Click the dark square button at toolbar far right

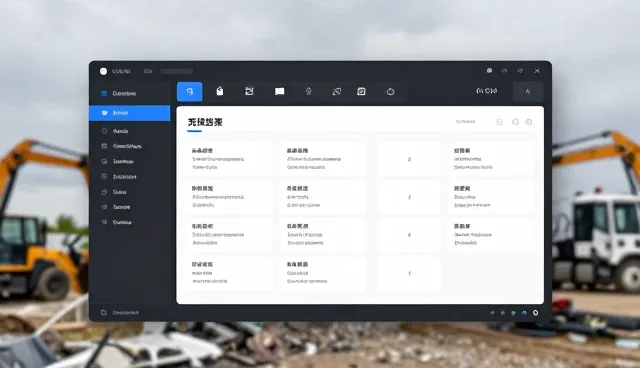click(x=528, y=91)
